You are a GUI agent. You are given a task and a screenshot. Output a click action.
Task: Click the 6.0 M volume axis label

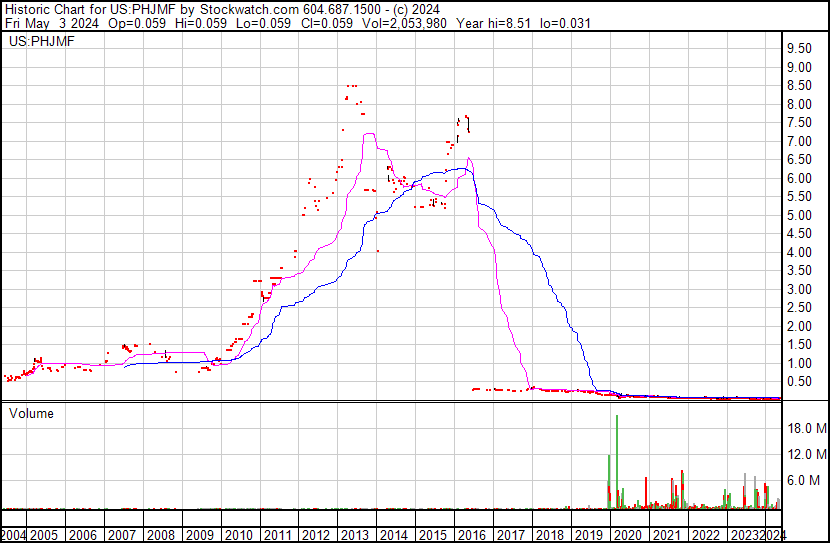tap(804, 480)
